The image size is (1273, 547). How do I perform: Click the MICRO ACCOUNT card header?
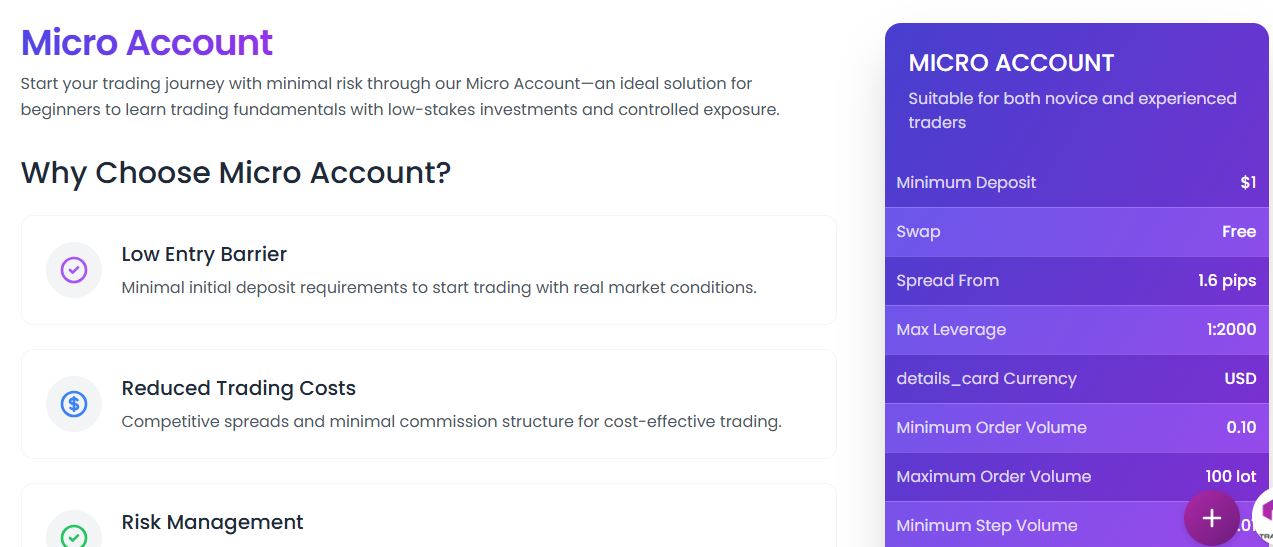[1011, 63]
